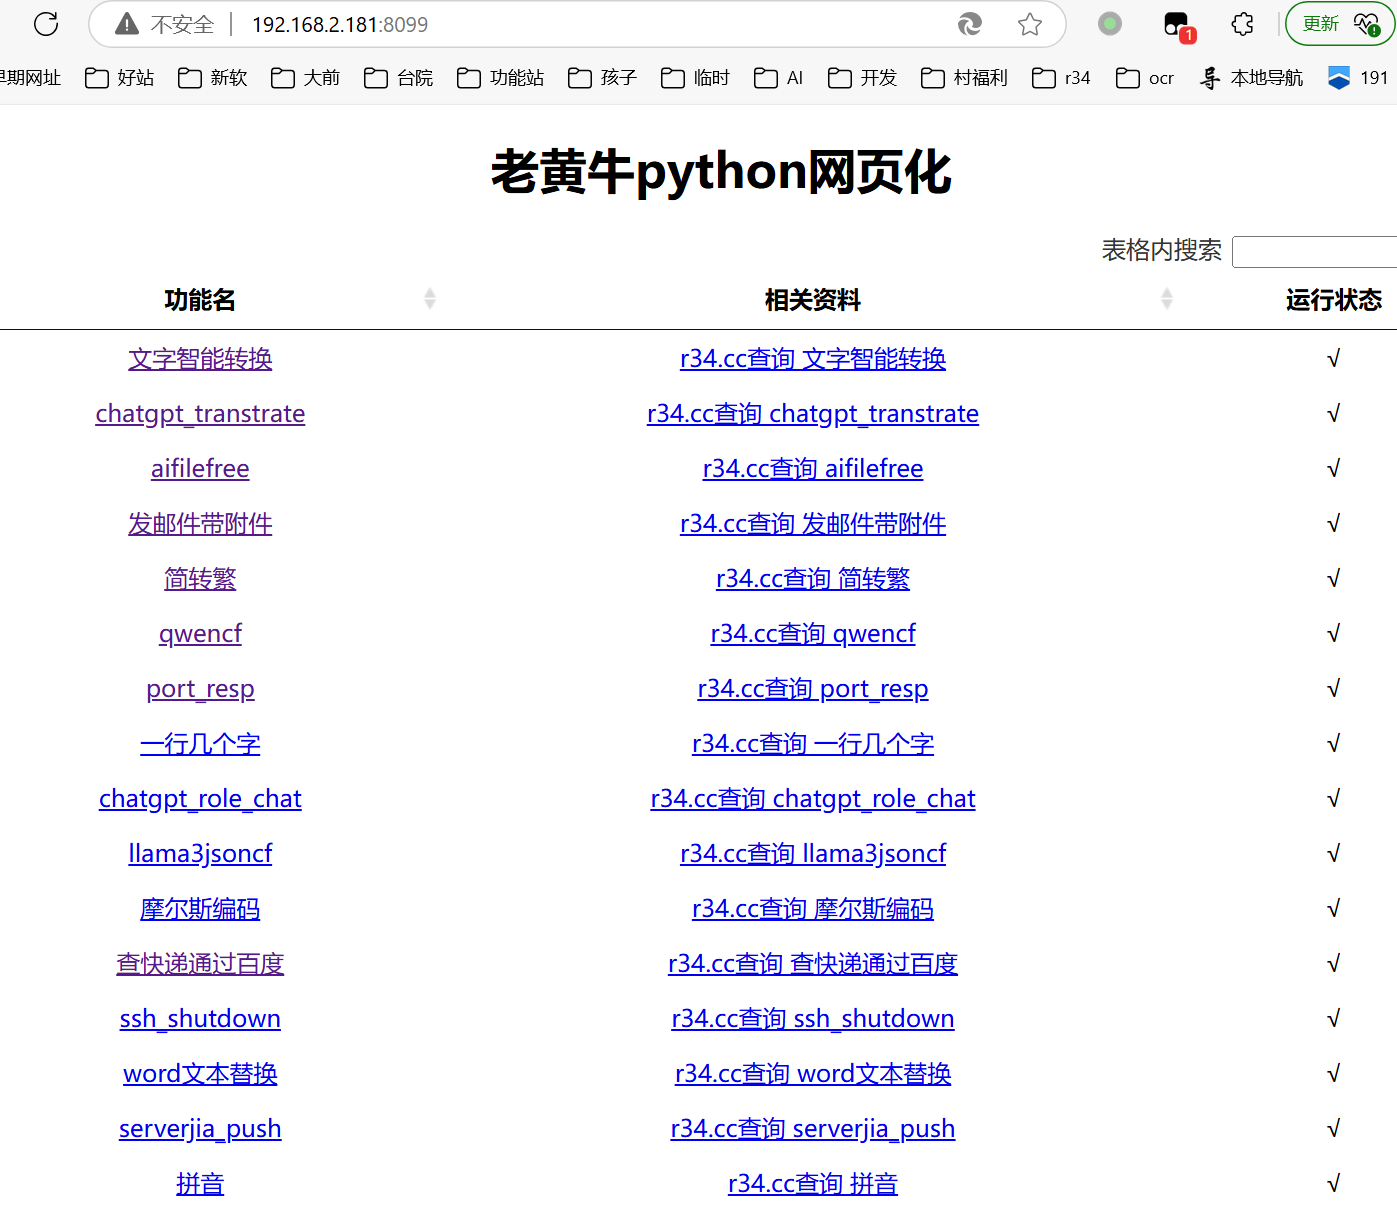Sort table by 功能名 column arrows

point(430,299)
